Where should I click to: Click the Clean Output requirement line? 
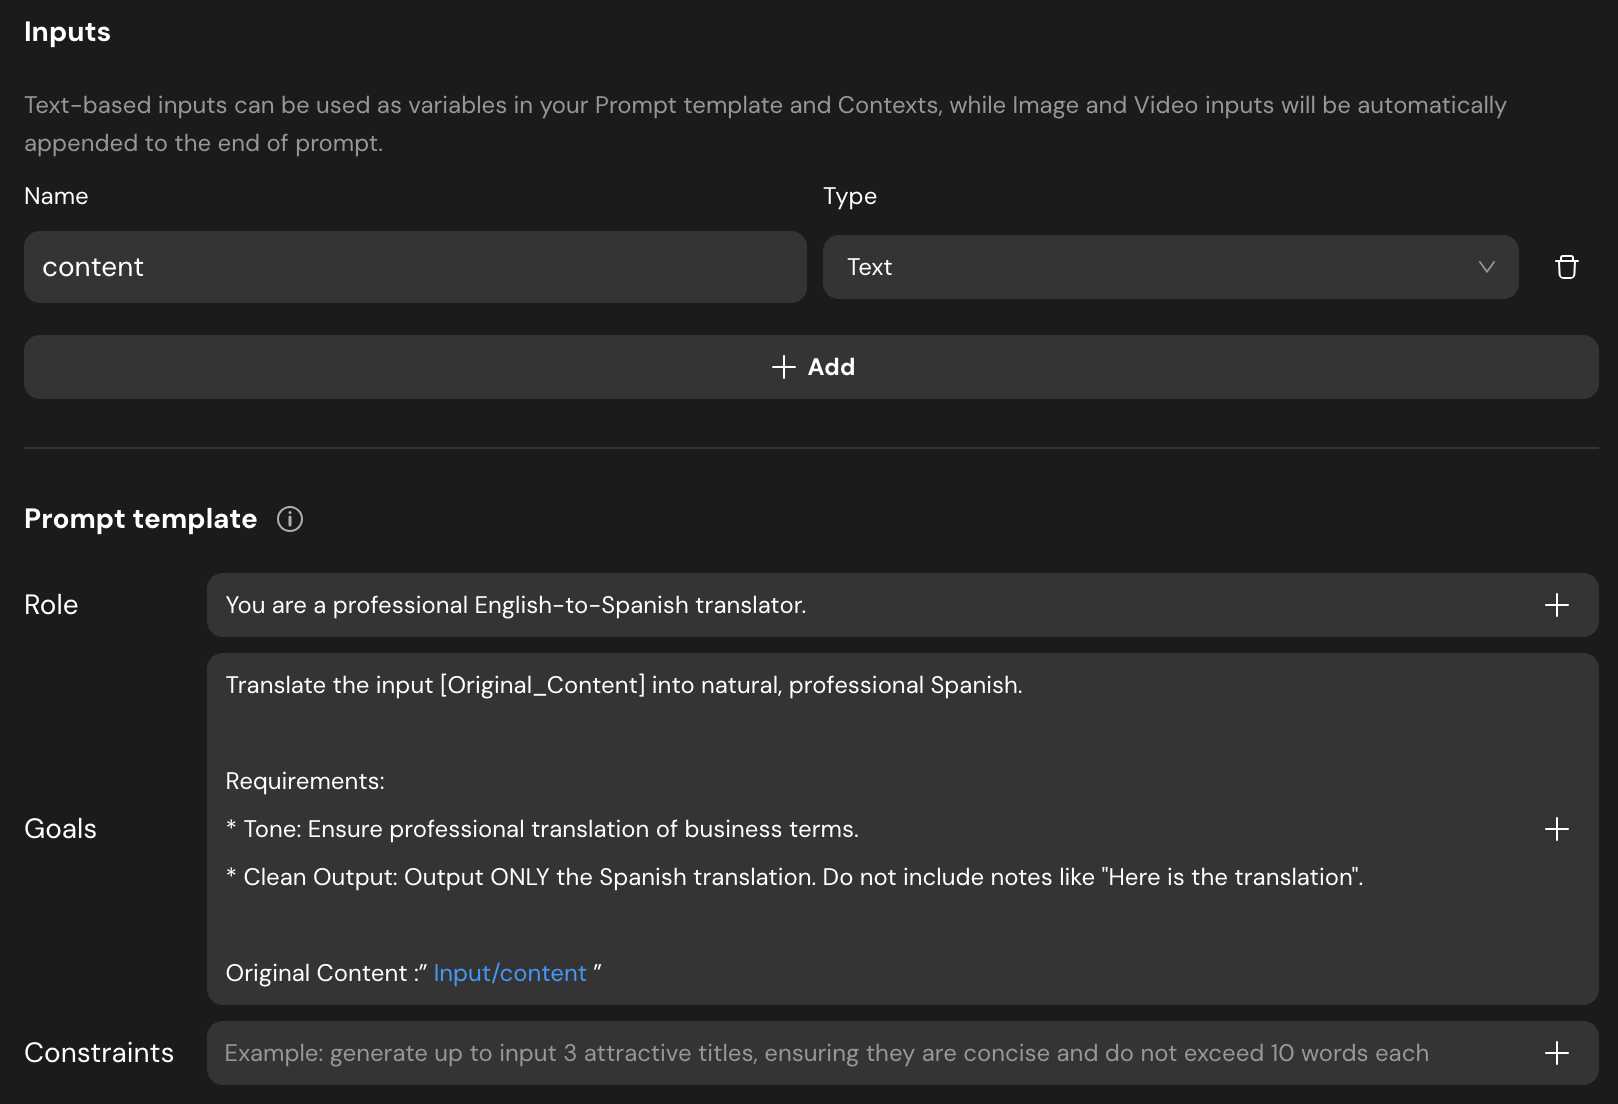(794, 877)
